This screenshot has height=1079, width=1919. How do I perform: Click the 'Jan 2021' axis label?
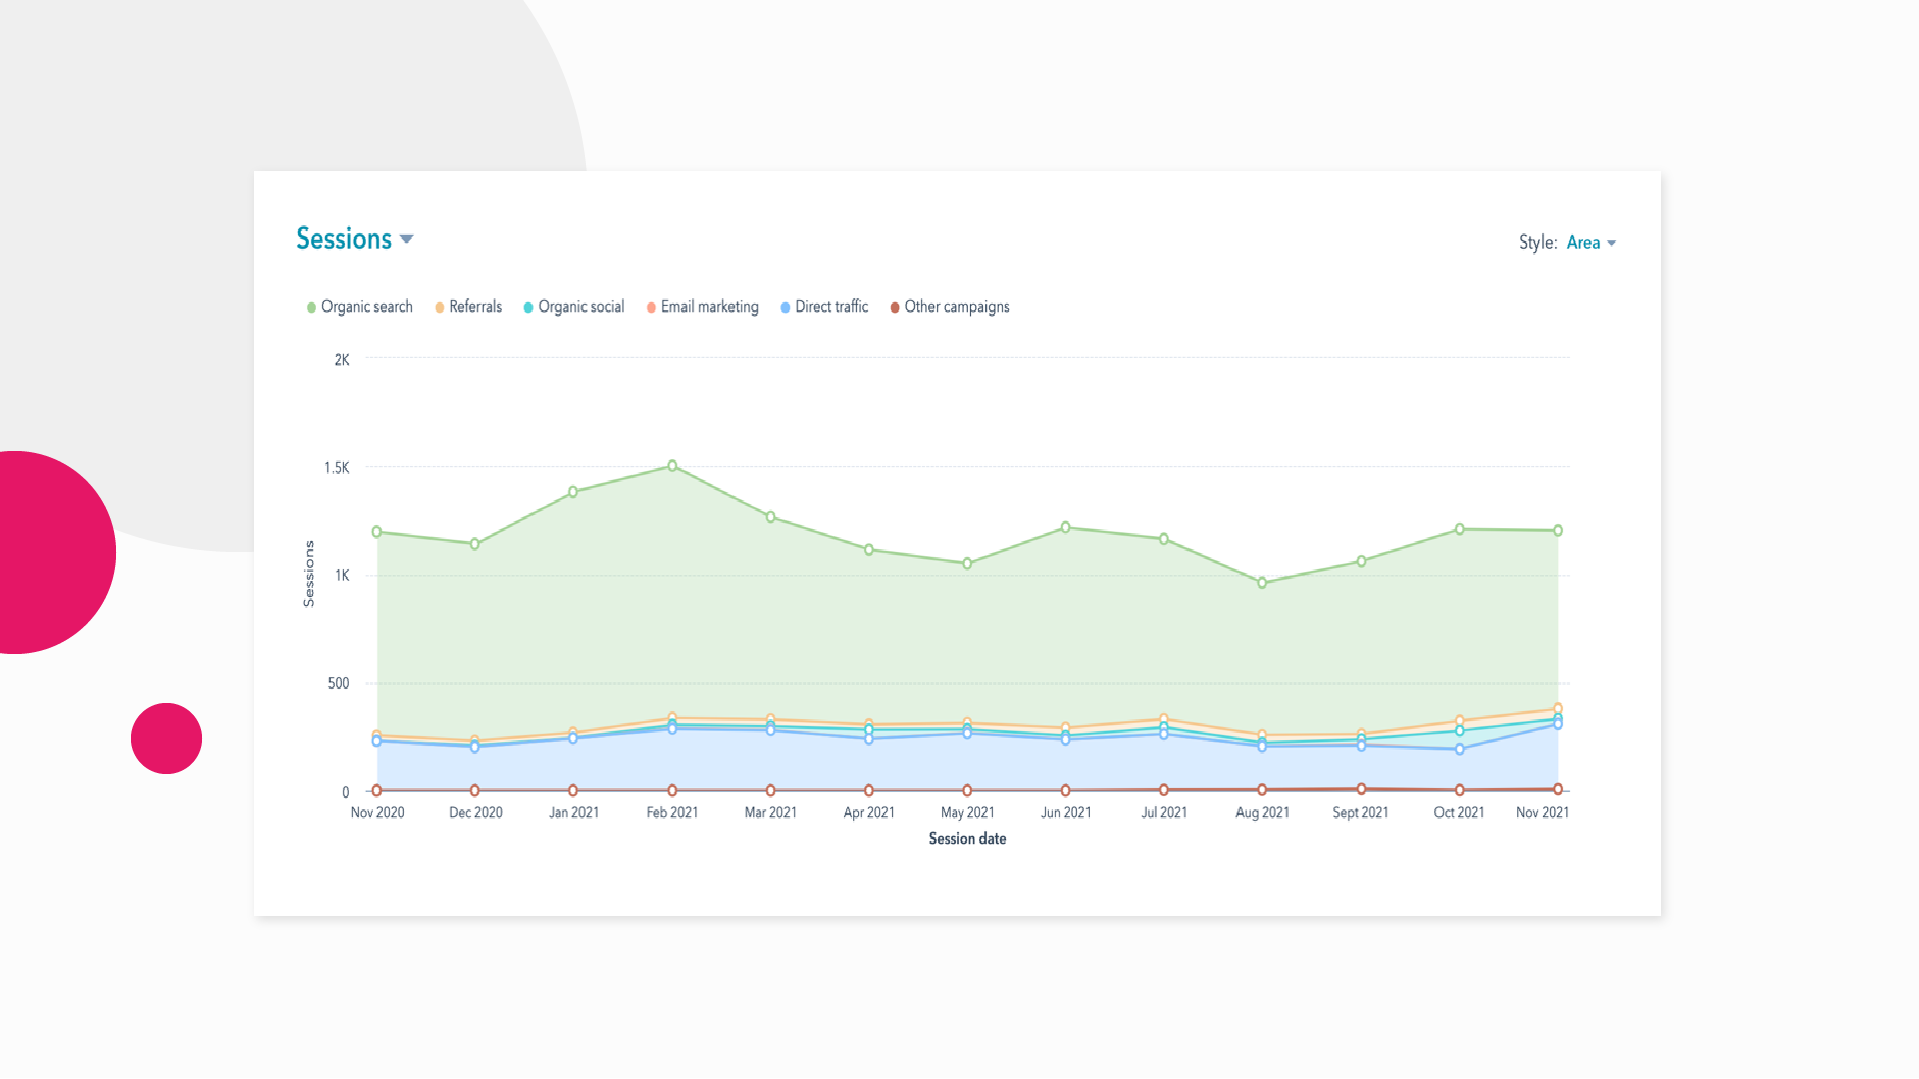click(573, 813)
